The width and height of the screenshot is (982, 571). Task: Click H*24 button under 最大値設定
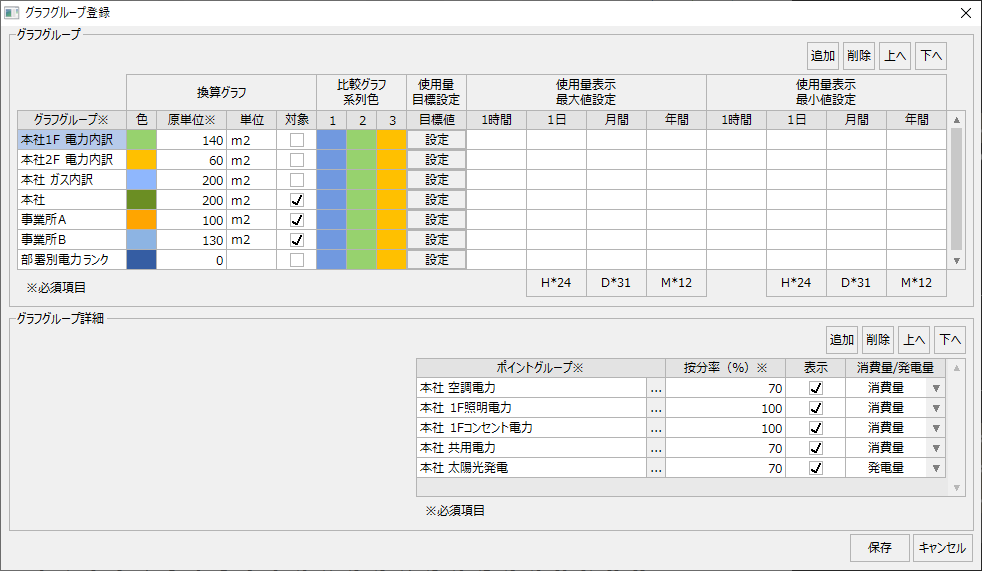coord(556,283)
